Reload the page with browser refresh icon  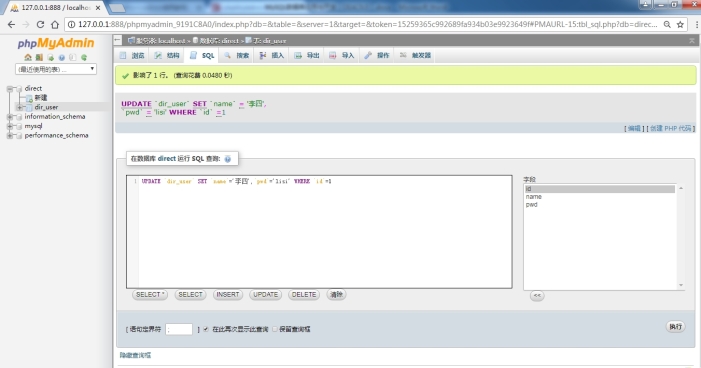pos(40,25)
